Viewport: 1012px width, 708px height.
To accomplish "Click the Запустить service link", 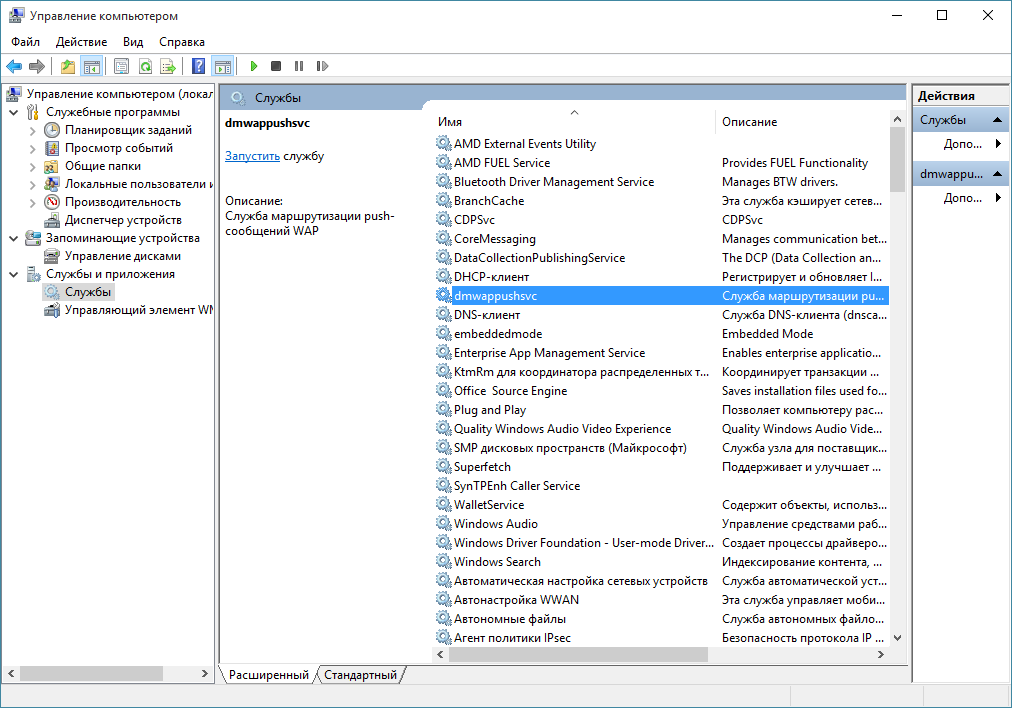I will 252,156.
